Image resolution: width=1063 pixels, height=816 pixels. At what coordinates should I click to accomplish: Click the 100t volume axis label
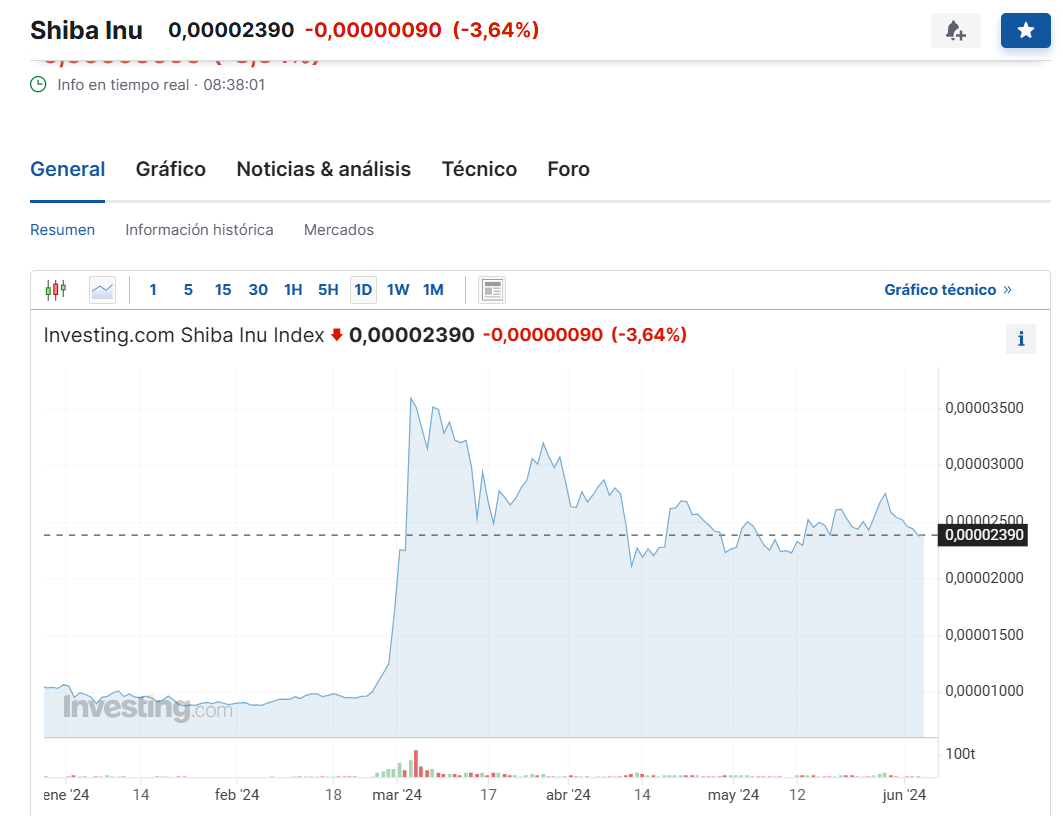960,754
